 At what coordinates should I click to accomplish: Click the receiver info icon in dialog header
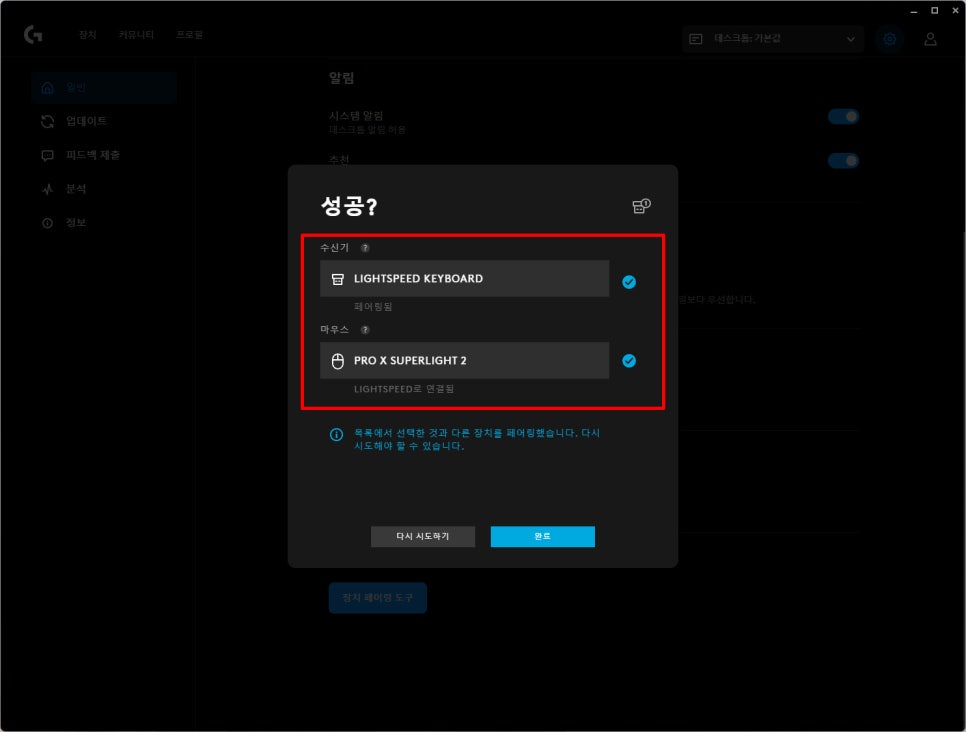point(641,206)
